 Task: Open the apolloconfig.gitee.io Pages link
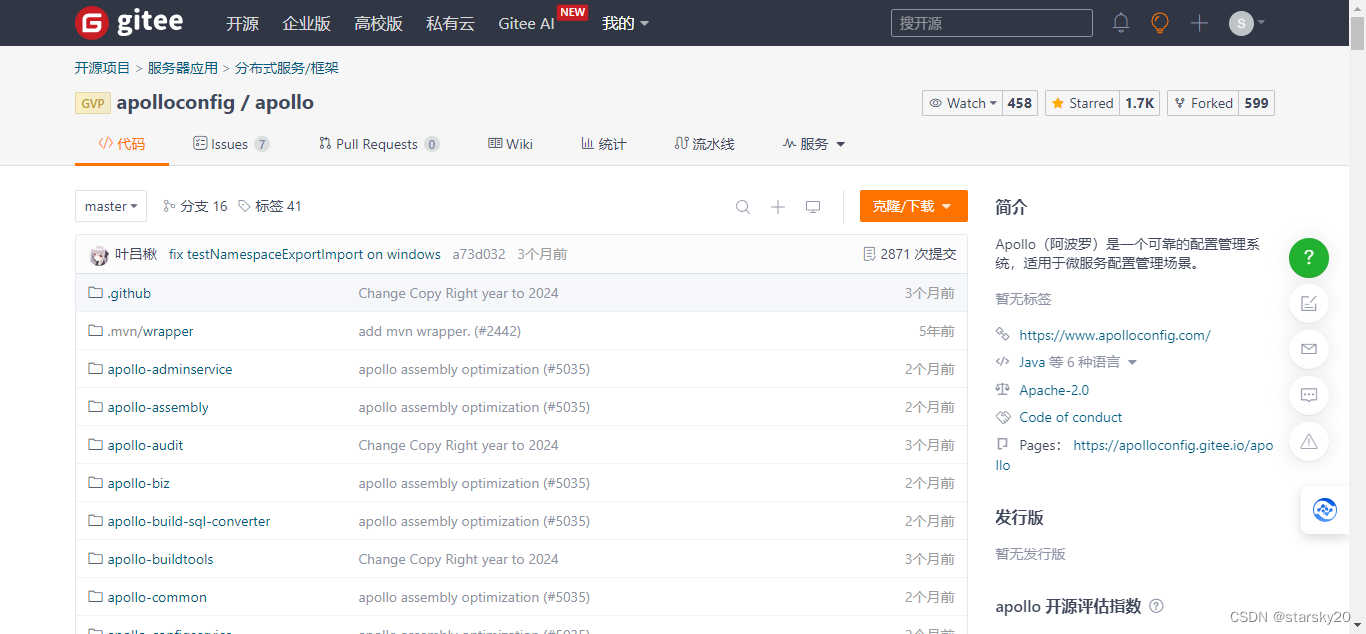[1173, 445]
